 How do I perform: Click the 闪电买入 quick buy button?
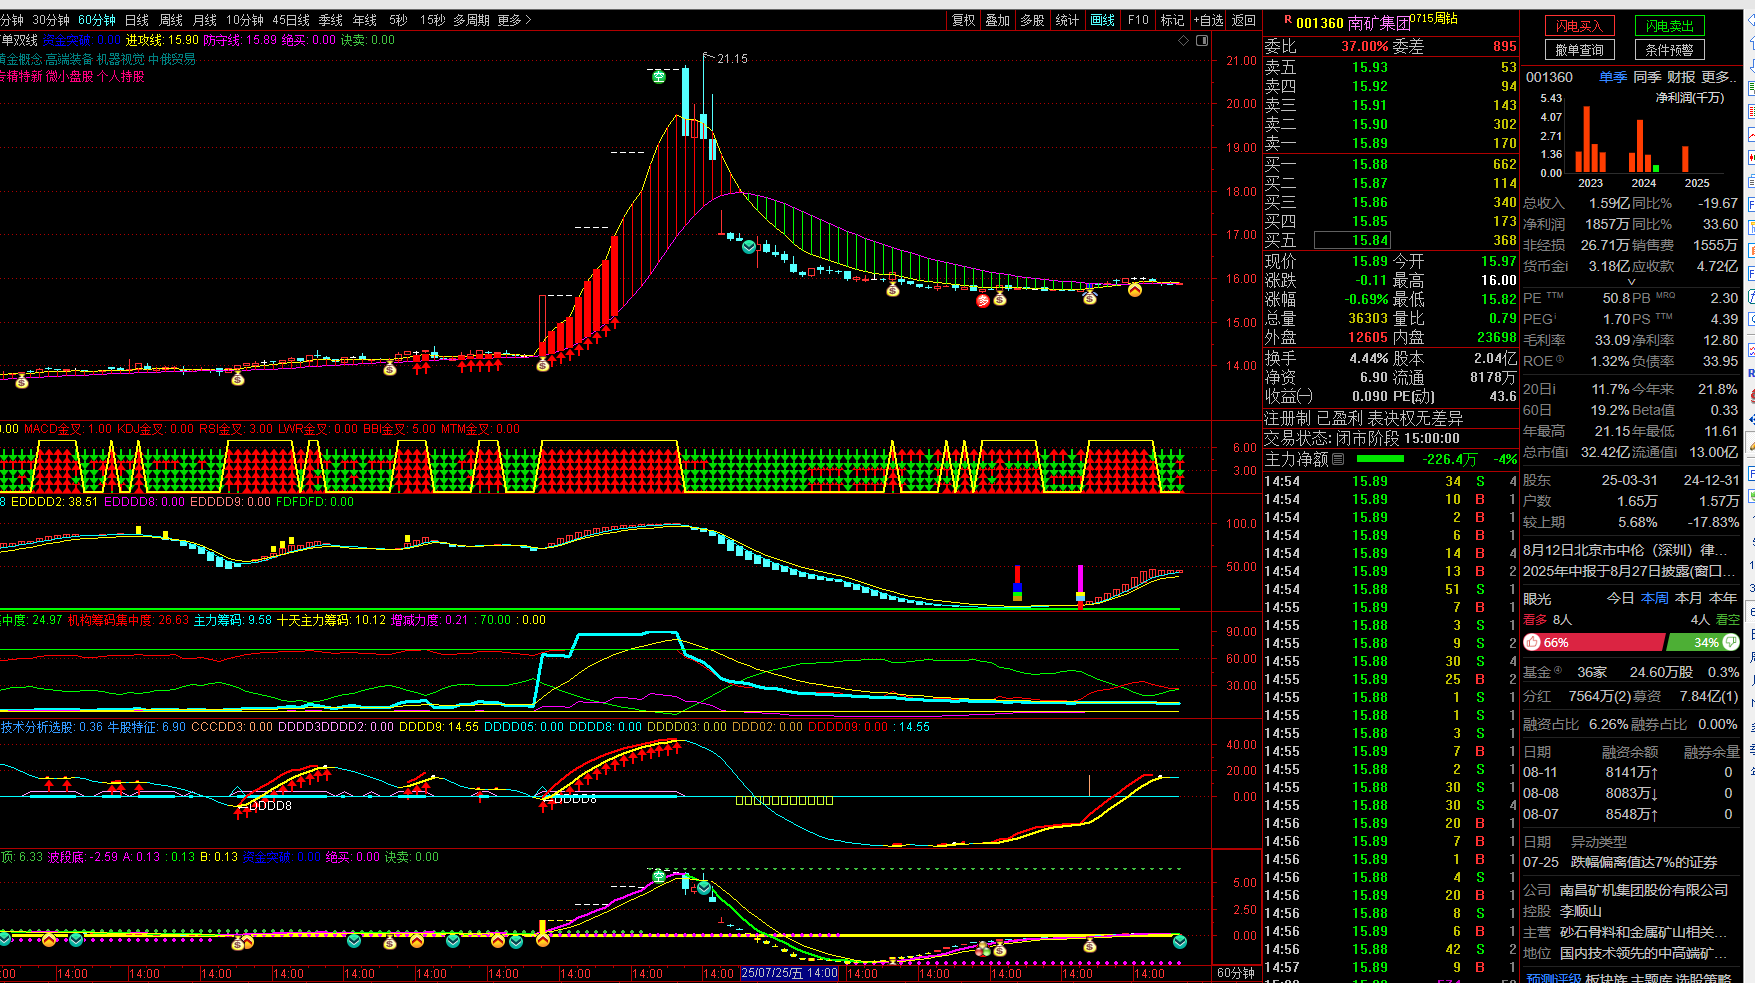[1580, 26]
